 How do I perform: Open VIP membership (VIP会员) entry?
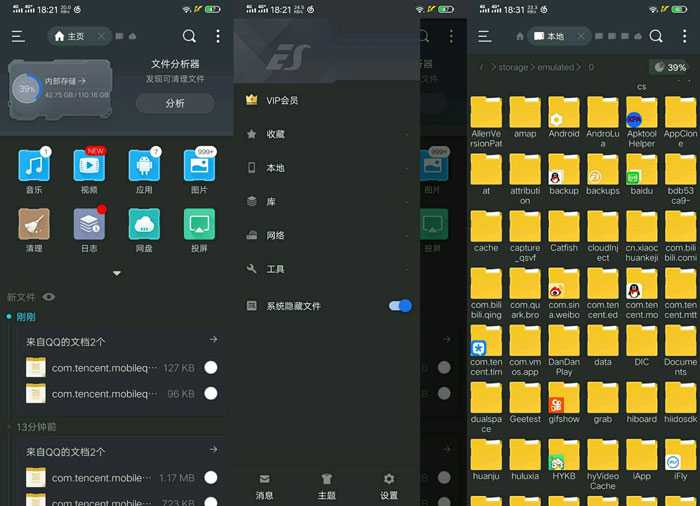[327, 100]
